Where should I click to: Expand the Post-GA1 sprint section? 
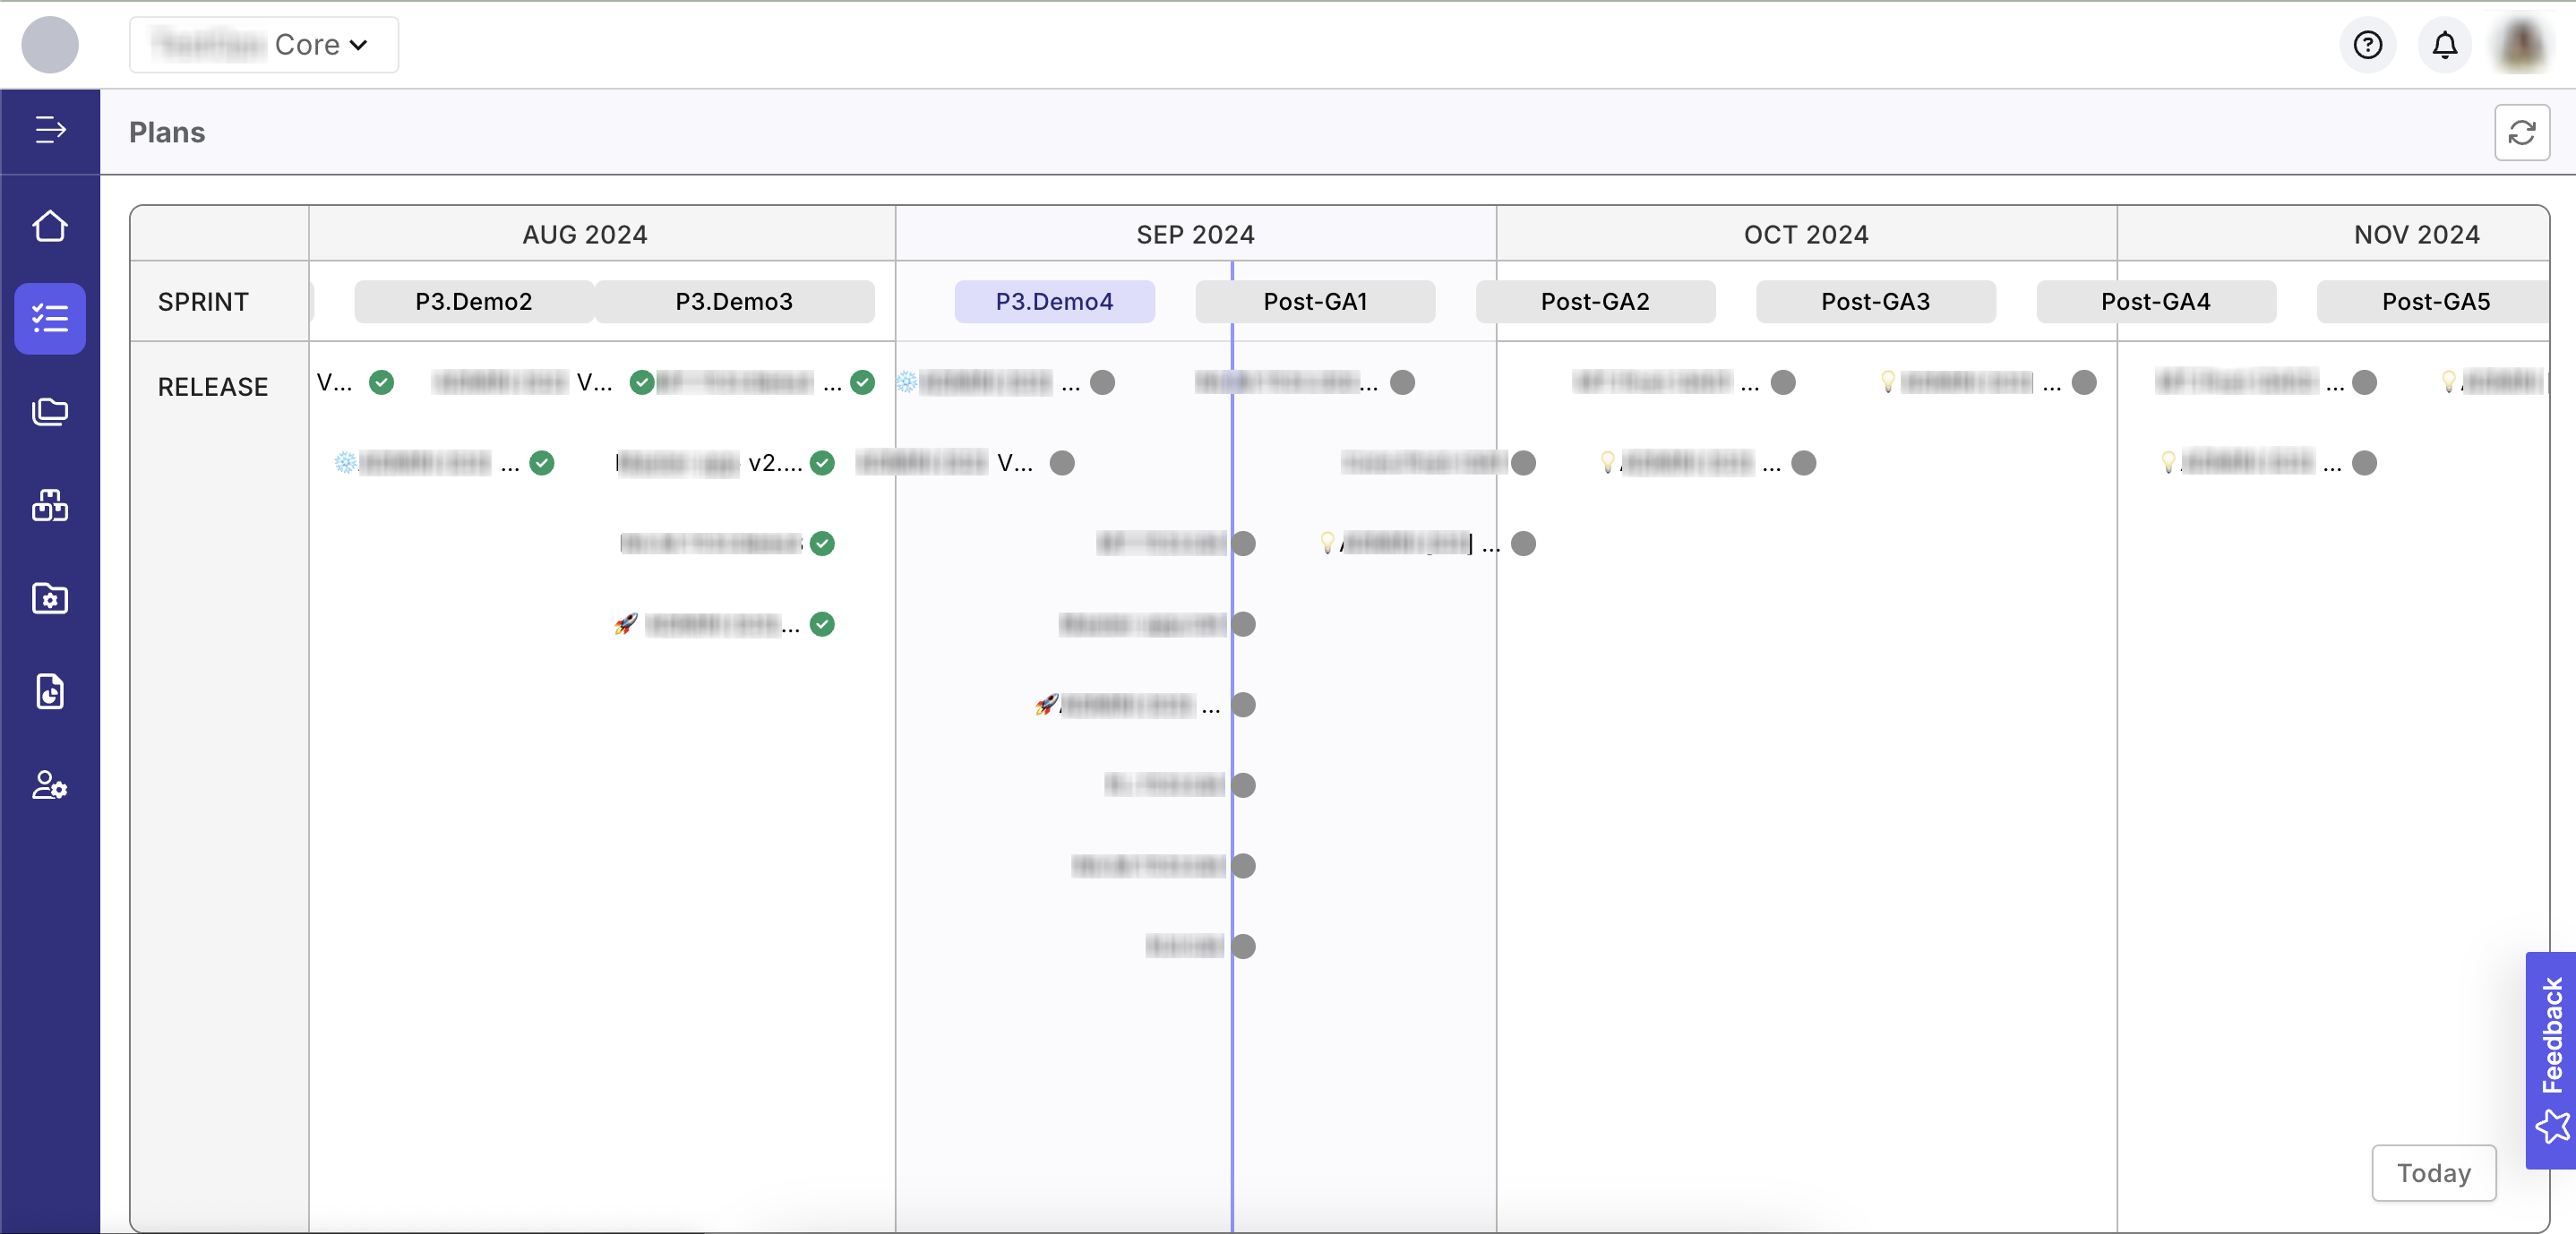1314,301
